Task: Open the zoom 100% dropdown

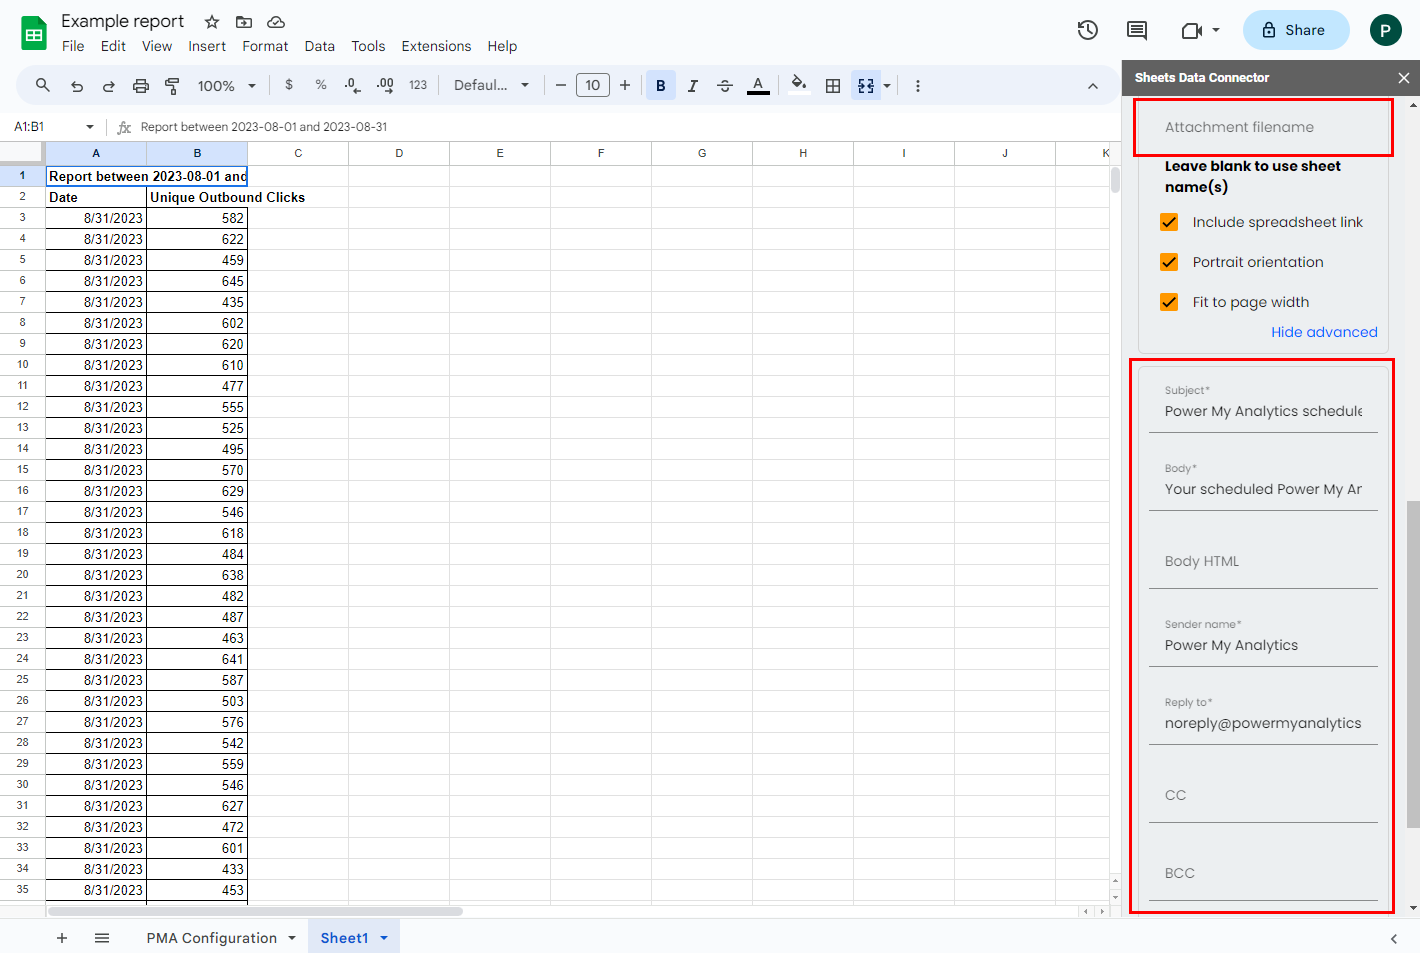Action: click(226, 86)
